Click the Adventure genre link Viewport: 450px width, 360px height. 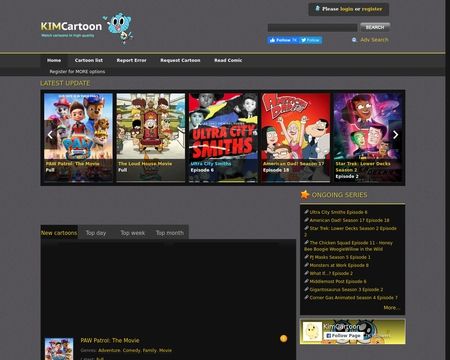[x=109, y=350]
